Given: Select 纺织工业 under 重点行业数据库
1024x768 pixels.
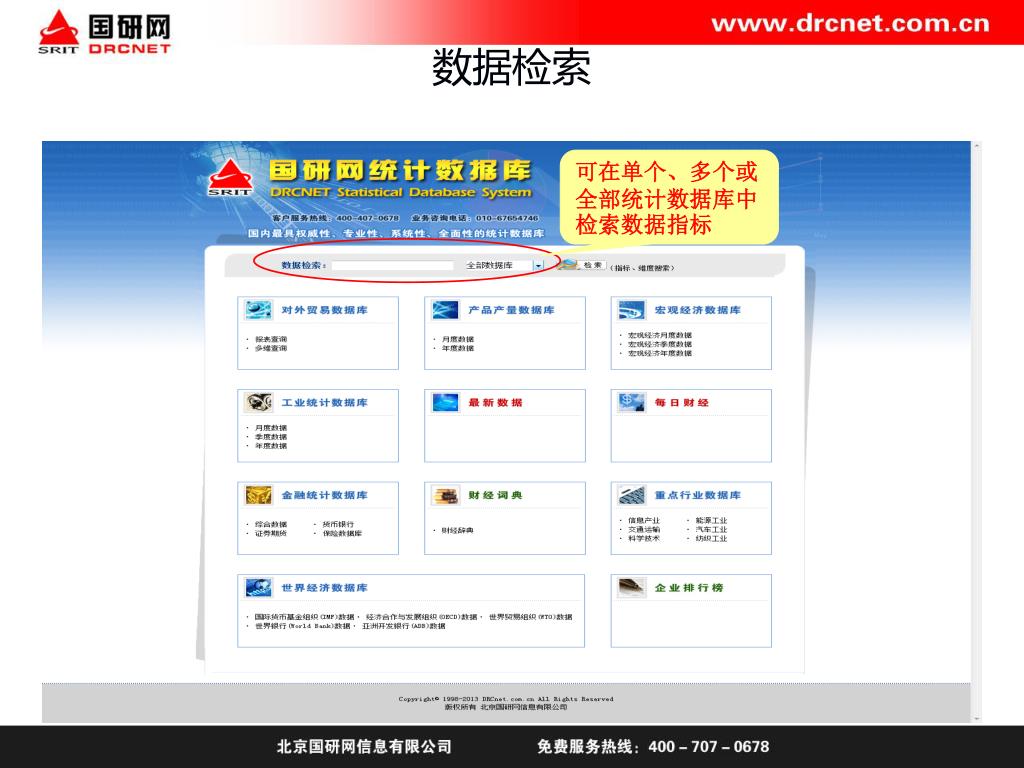Looking at the screenshot, I should pos(711,539).
